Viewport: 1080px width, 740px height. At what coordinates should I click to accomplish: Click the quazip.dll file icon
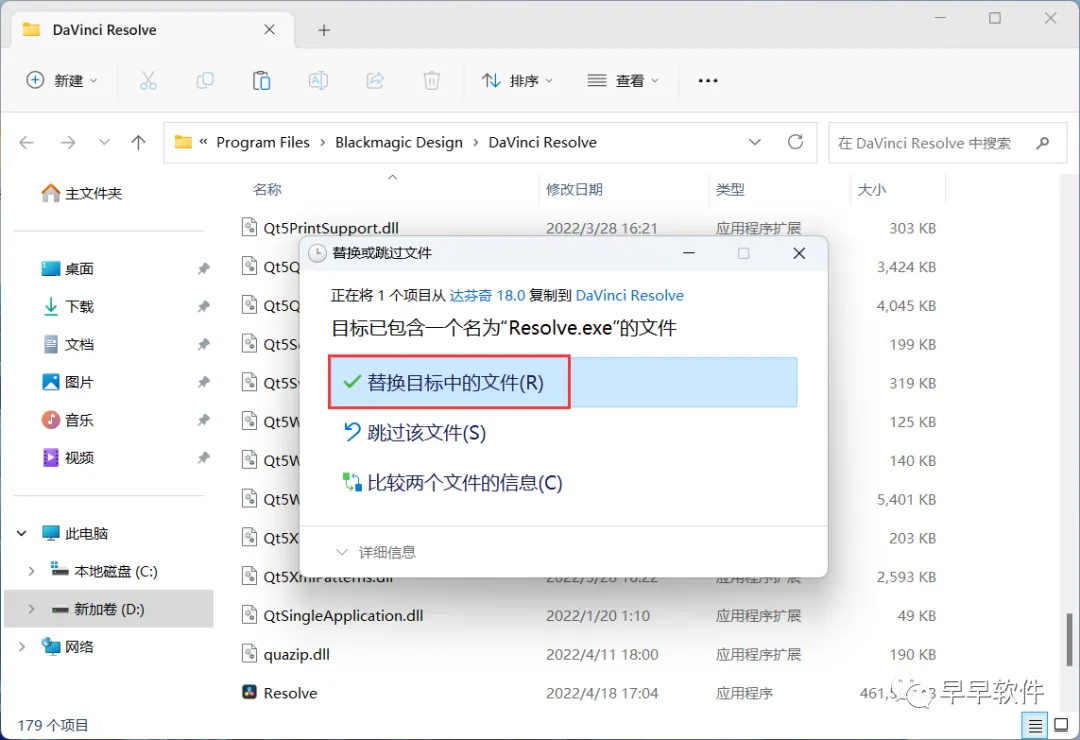(x=249, y=653)
